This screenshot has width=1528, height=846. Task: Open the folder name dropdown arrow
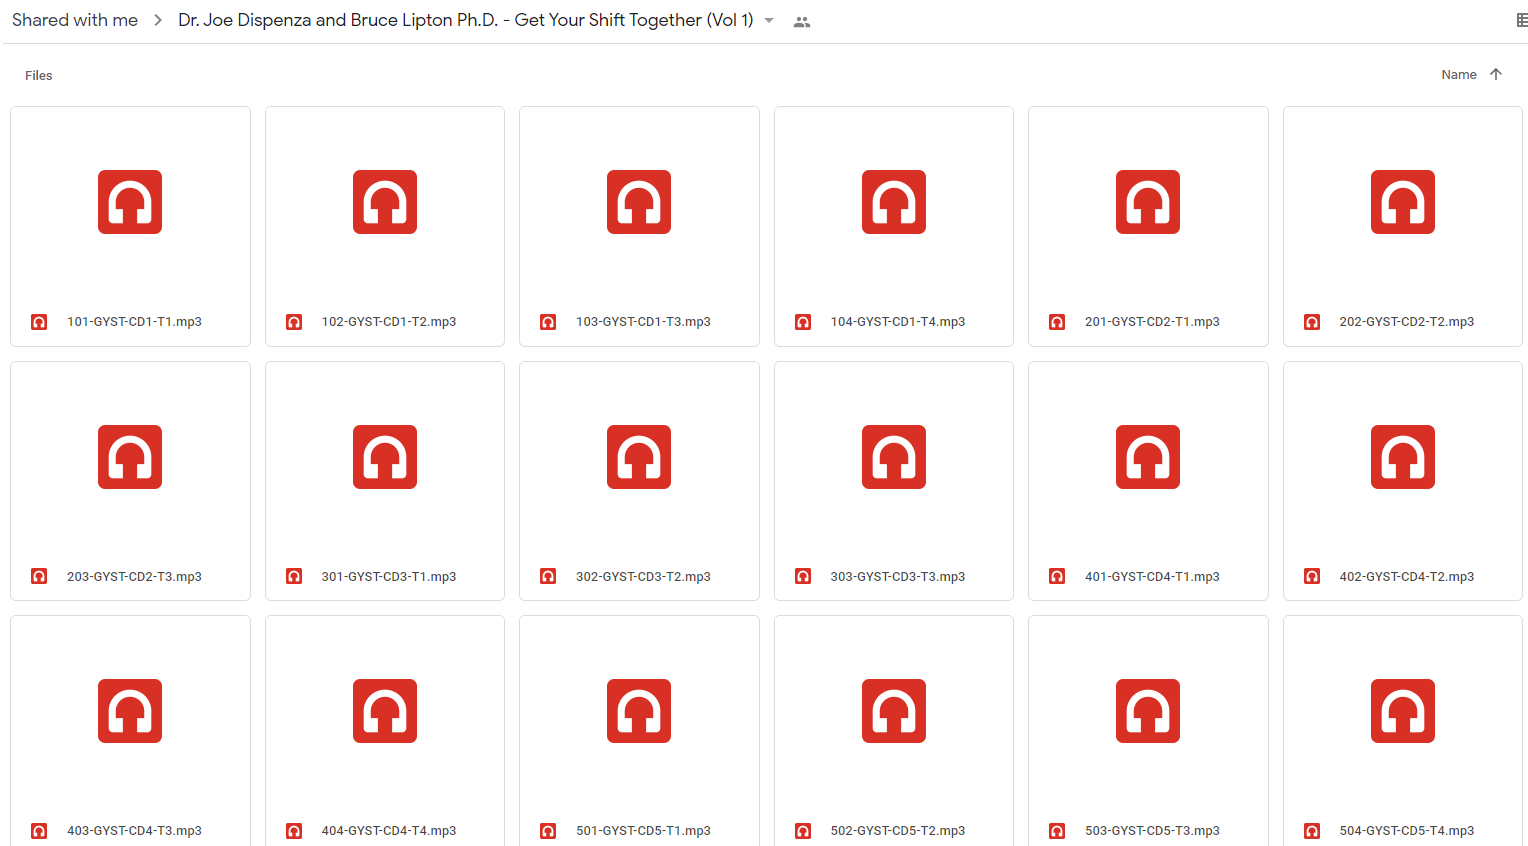point(769,21)
